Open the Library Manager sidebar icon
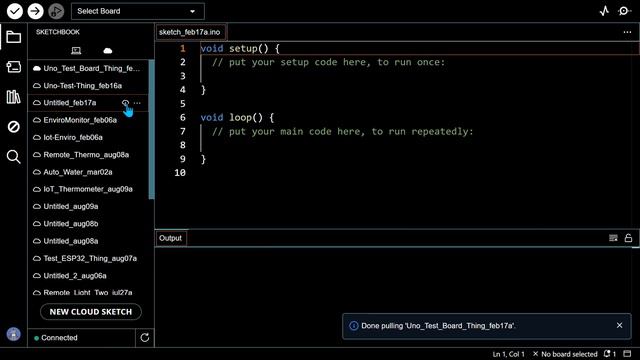The width and height of the screenshot is (640, 360). click(x=13, y=97)
